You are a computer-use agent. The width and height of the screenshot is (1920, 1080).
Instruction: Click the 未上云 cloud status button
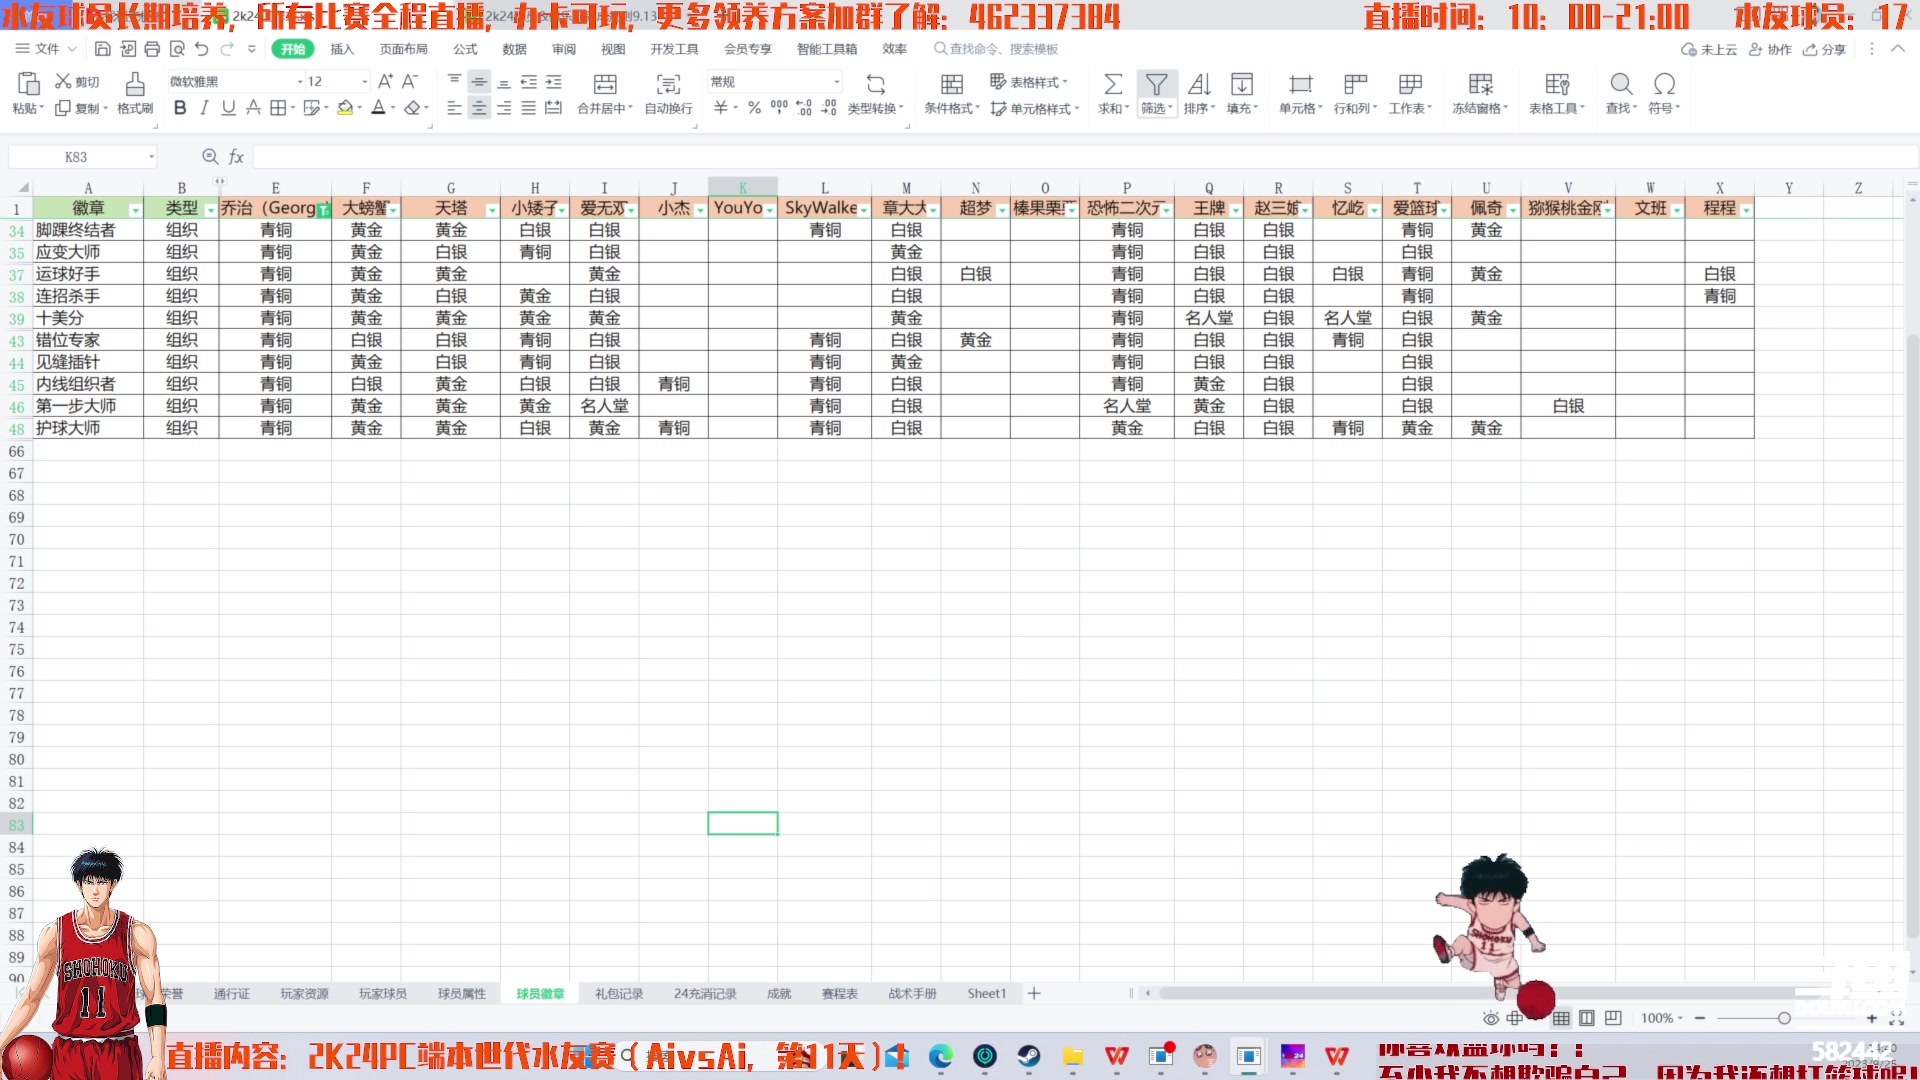1709,49
